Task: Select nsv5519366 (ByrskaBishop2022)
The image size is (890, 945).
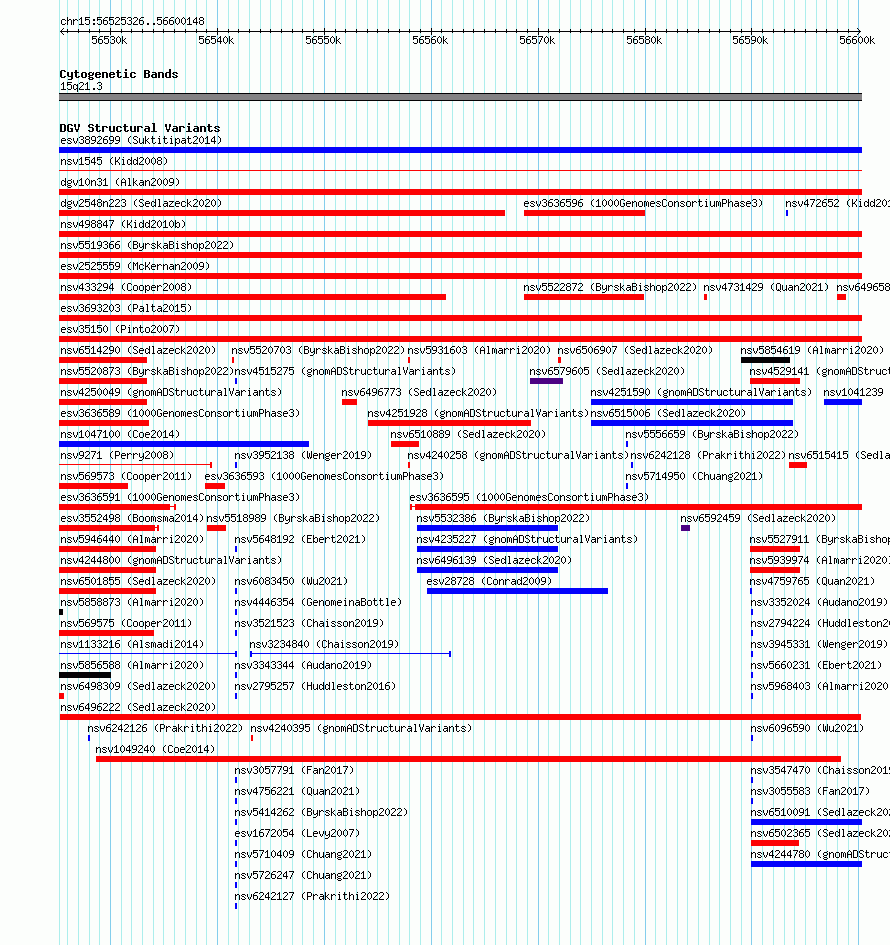Action: point(147,246)
